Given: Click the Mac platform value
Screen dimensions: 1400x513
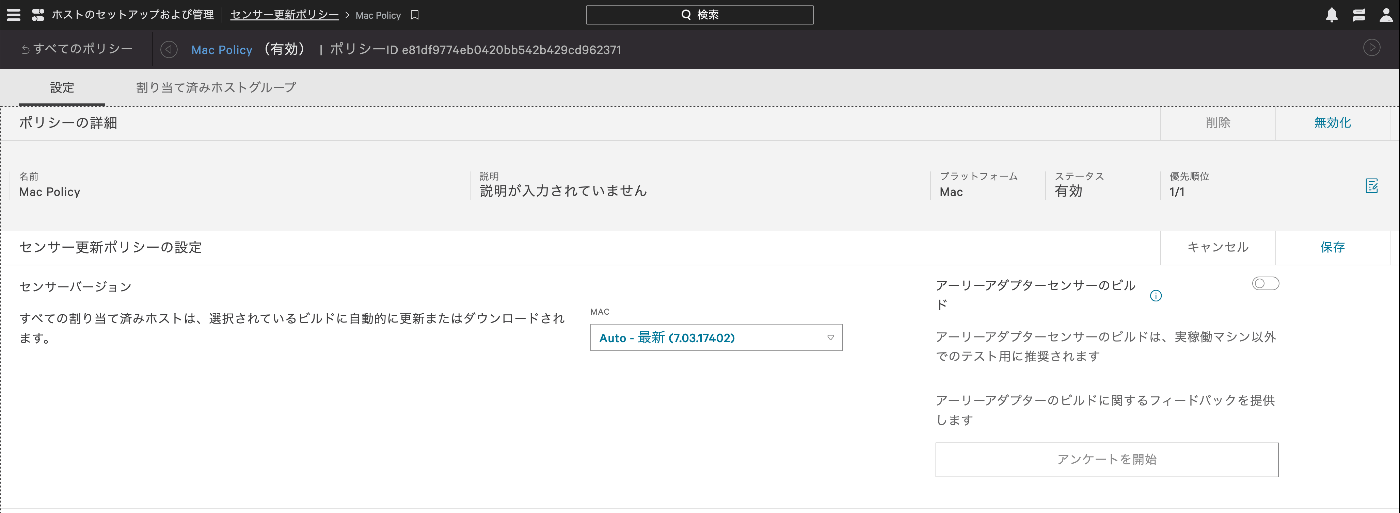Looking at the screenshot, I should point(951,191).
